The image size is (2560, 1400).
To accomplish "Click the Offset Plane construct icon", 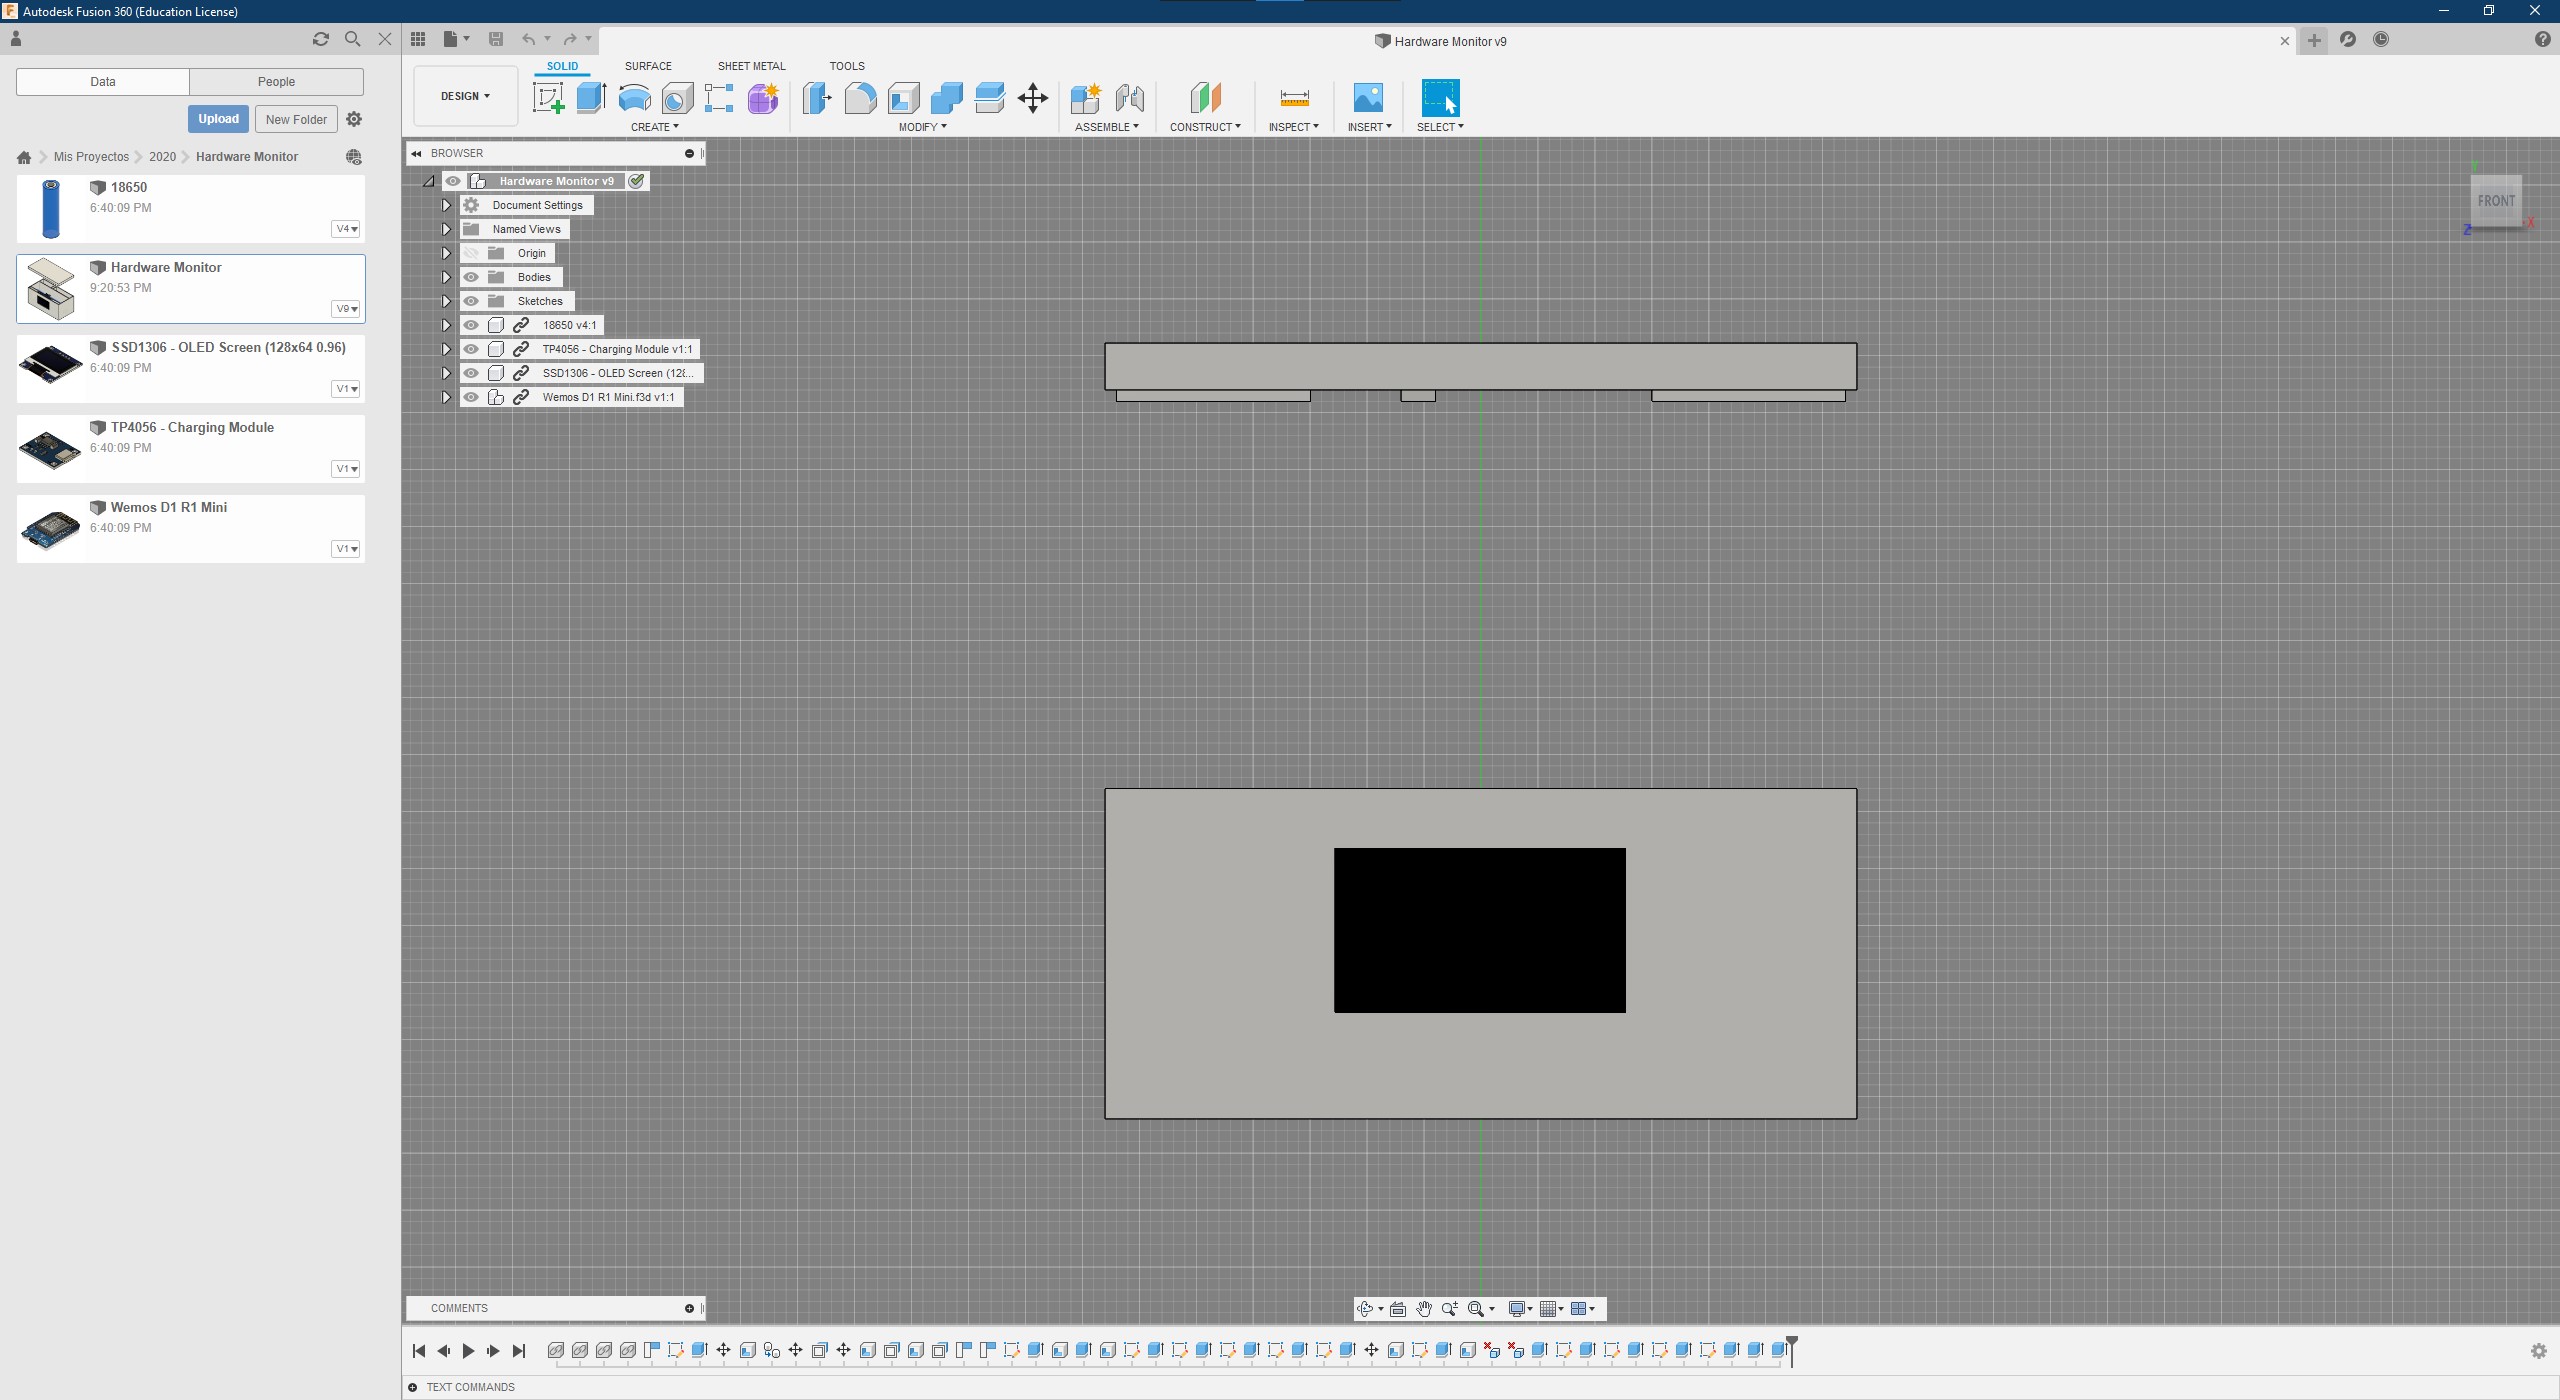I will click(1205, 98).
